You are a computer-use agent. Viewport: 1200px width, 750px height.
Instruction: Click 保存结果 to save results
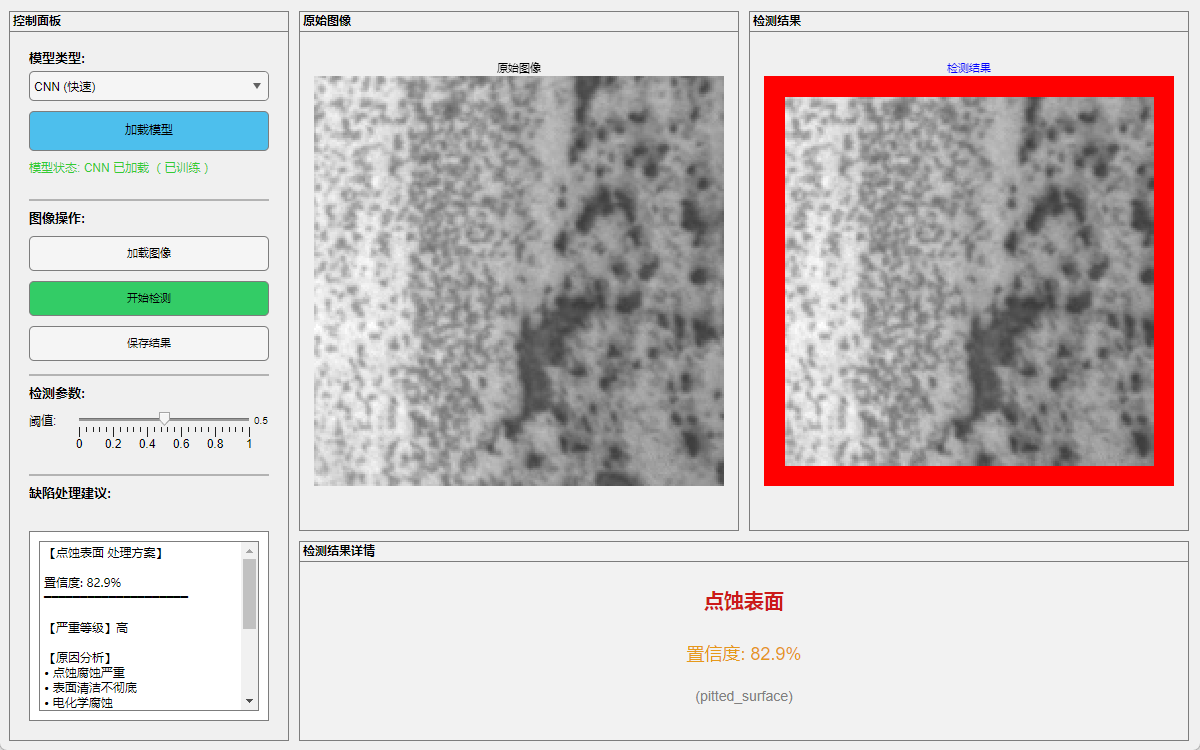(149, 343)
